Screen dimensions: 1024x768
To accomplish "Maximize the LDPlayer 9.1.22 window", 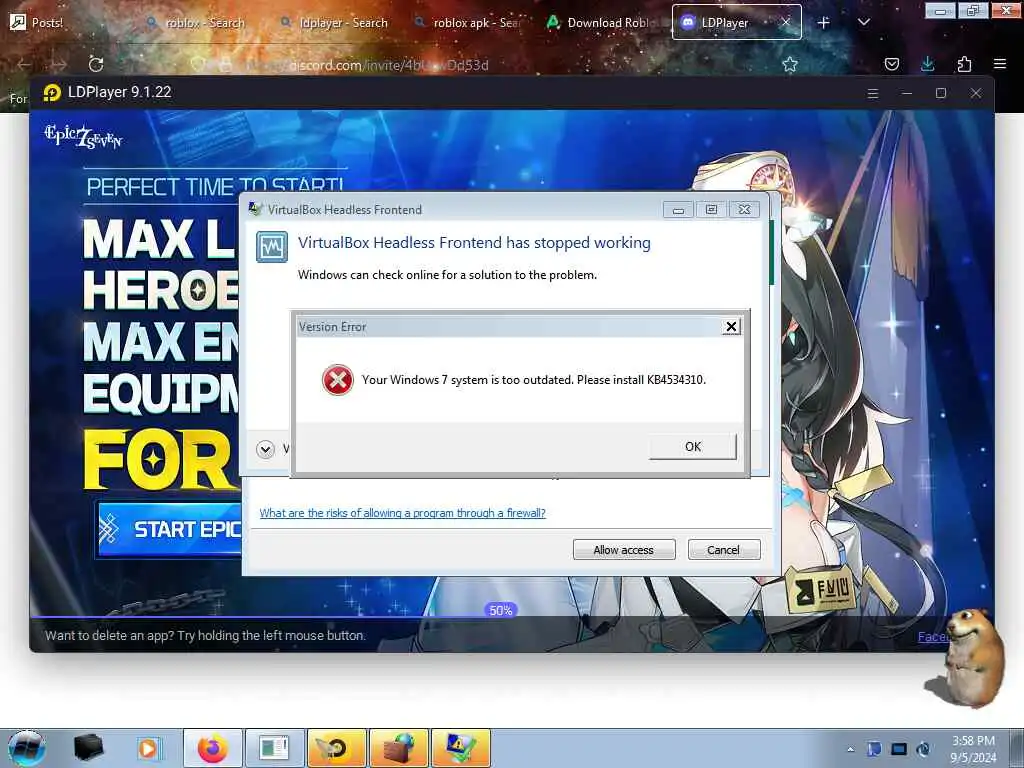I will [x=941, y=93].
